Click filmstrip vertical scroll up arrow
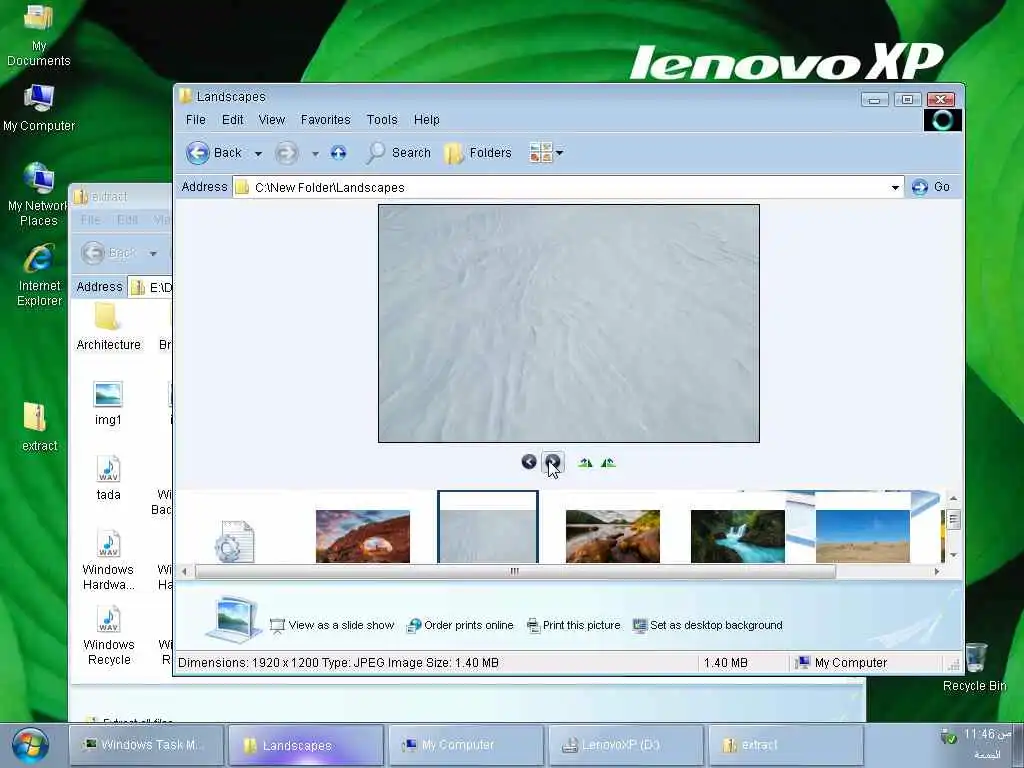1024x768 pixels. (x=953, y=499)
